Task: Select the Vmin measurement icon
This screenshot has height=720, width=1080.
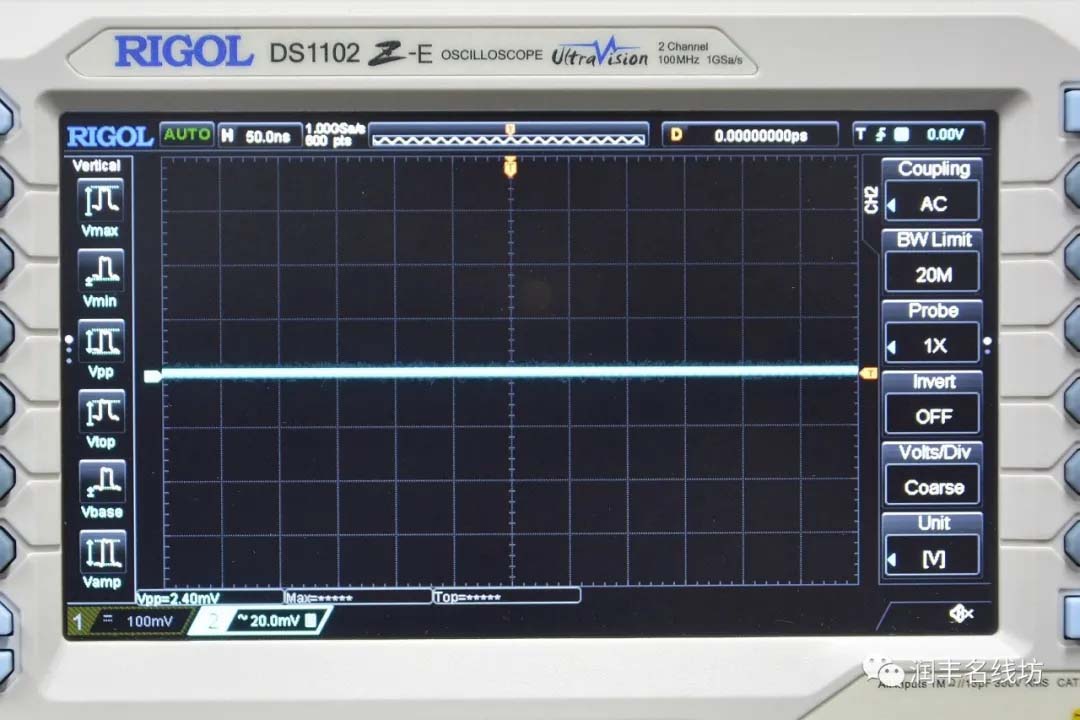Action: [101, 271]
